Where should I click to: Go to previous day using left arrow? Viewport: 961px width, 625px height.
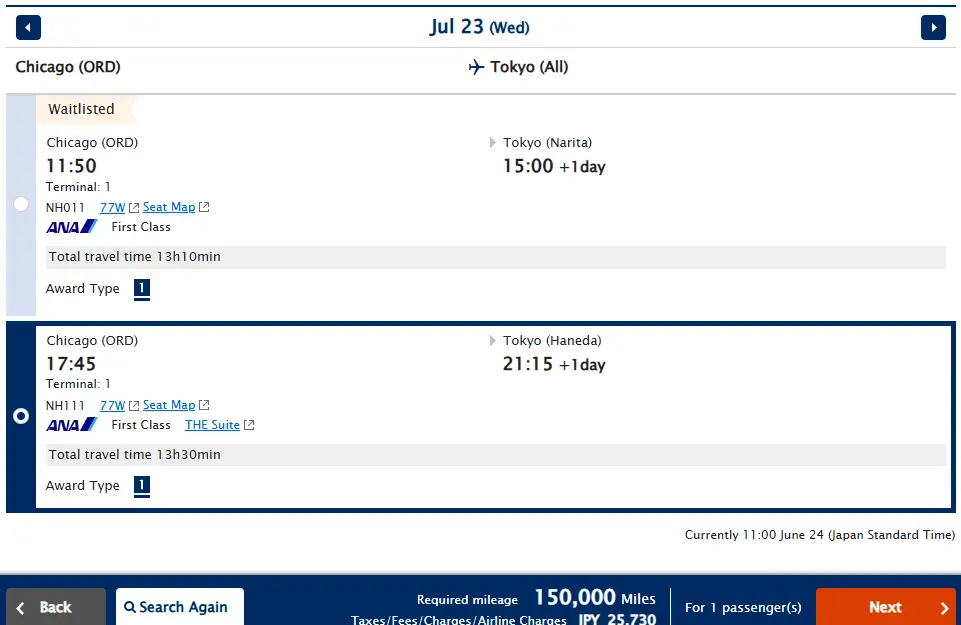(x=28, y=28)
